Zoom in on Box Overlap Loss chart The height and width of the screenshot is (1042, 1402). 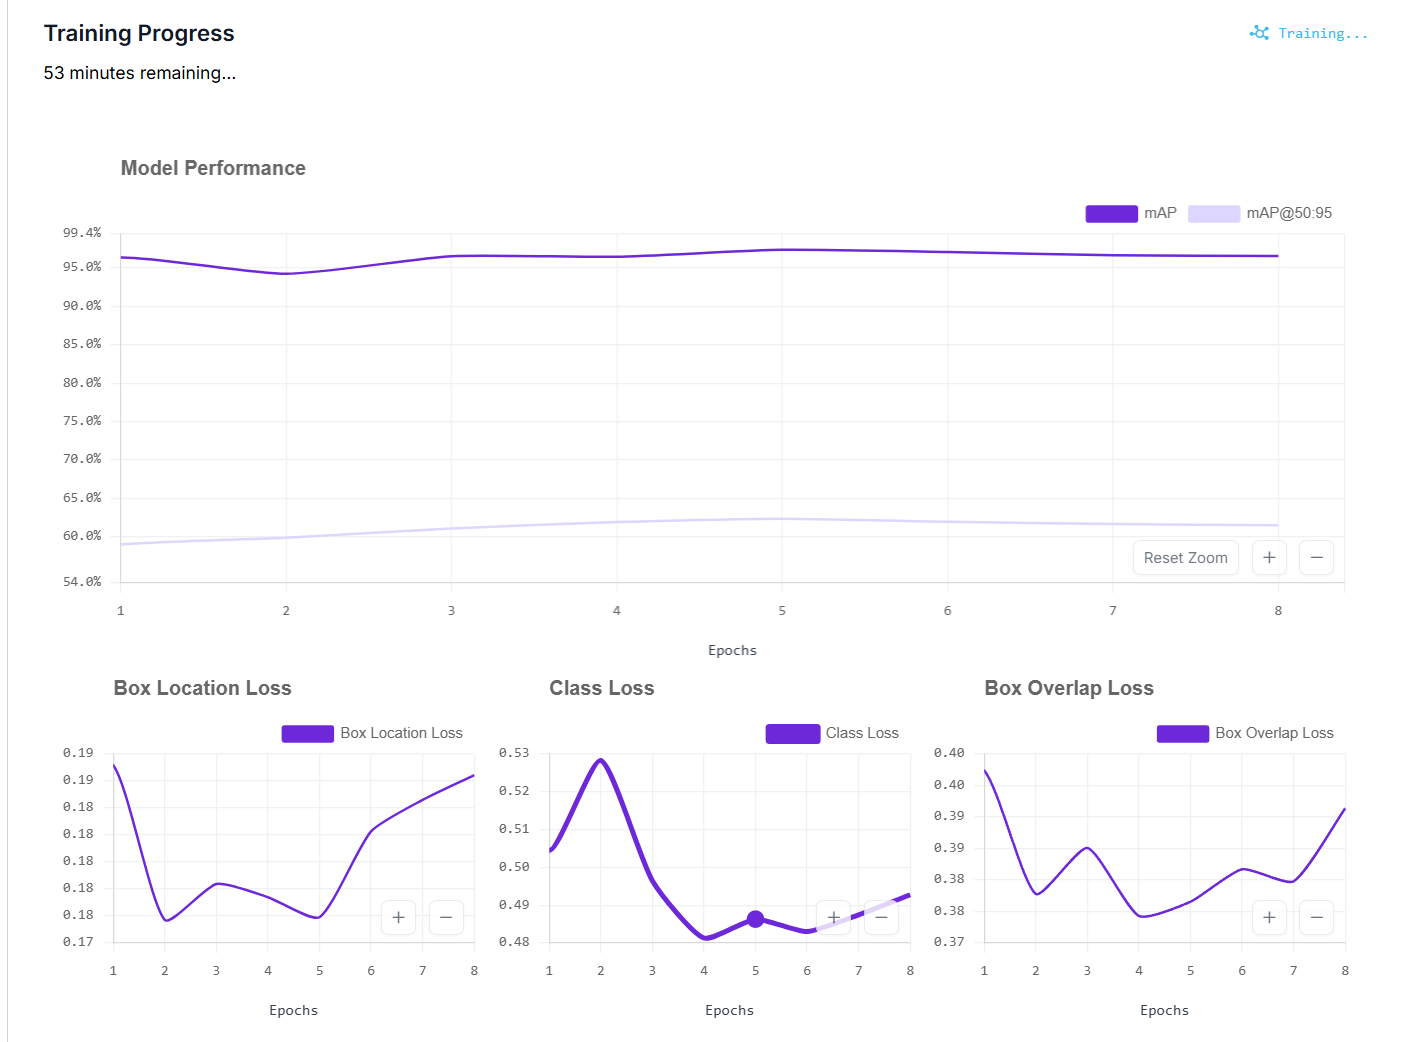click(x=1269, y=917)
